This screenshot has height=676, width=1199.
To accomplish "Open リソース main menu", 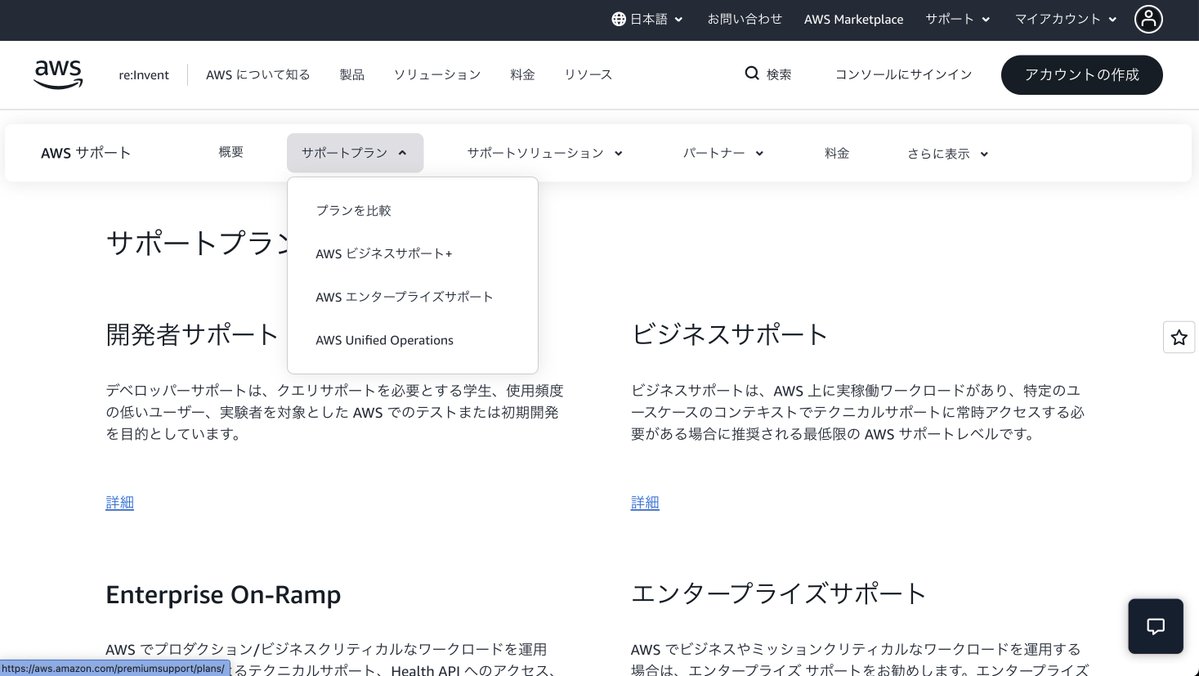I will [x=588, y=74].
